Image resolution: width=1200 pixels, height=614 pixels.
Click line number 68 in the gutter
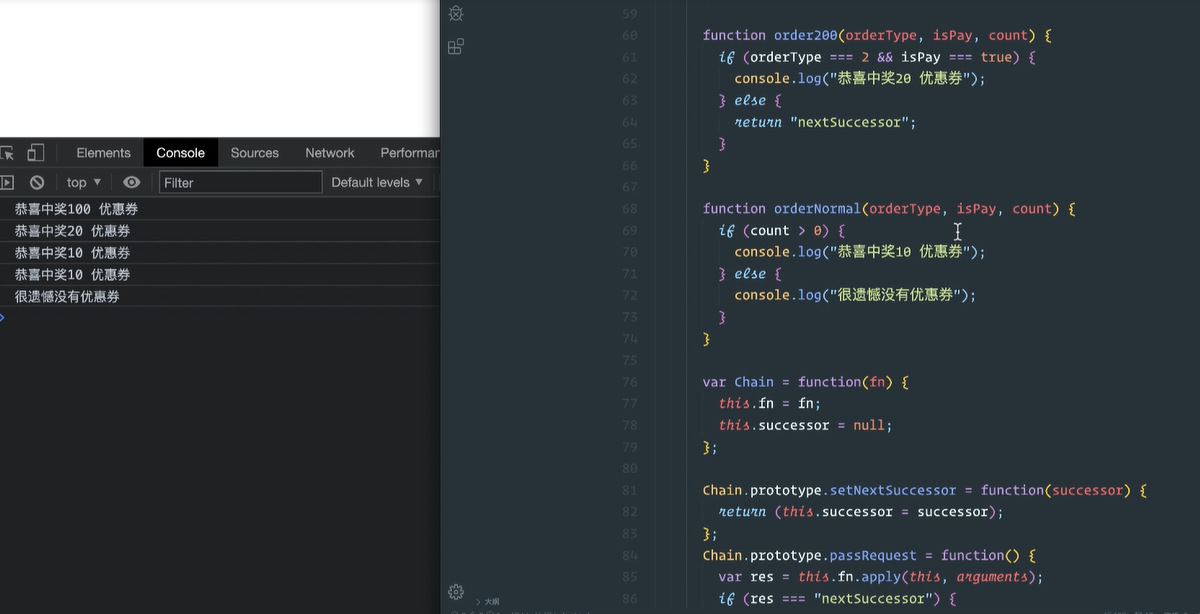[x=629, y=209]
